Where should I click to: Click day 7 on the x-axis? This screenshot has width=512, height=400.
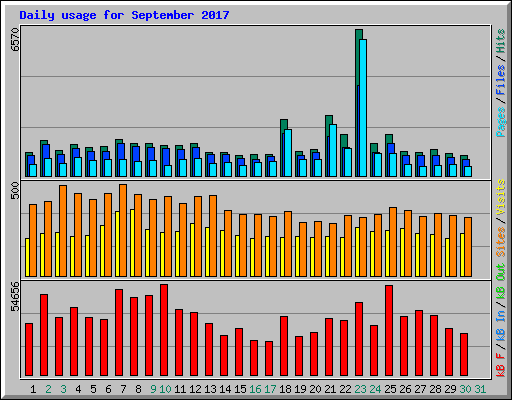123,389
